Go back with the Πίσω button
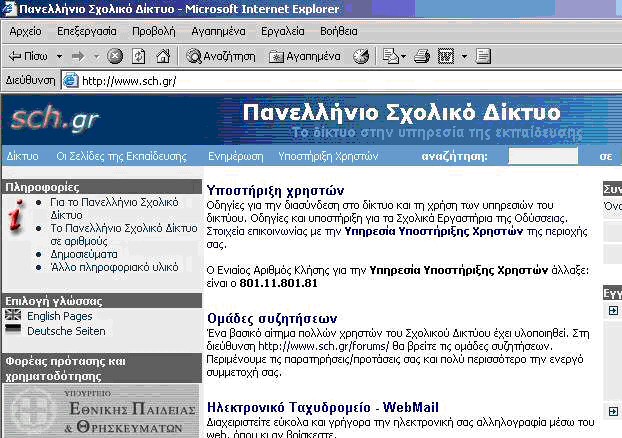 tap(28, 56)
